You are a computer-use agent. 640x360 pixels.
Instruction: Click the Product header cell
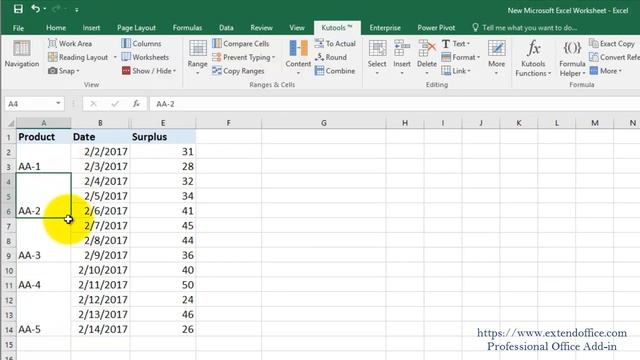[x=44, y=137]
